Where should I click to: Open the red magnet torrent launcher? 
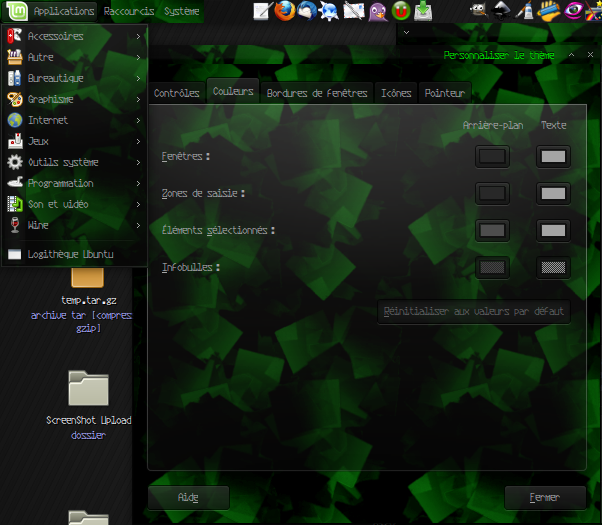pyautogui.click(x=401, y=11)
